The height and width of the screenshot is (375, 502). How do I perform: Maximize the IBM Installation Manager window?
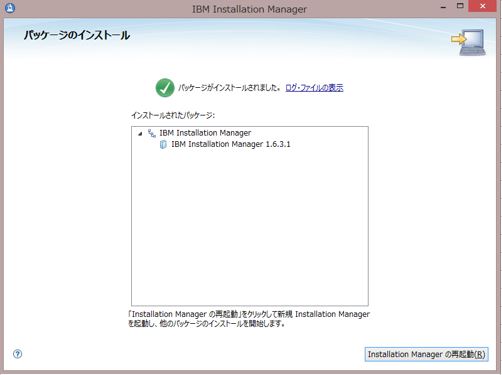tap(460, 6)
